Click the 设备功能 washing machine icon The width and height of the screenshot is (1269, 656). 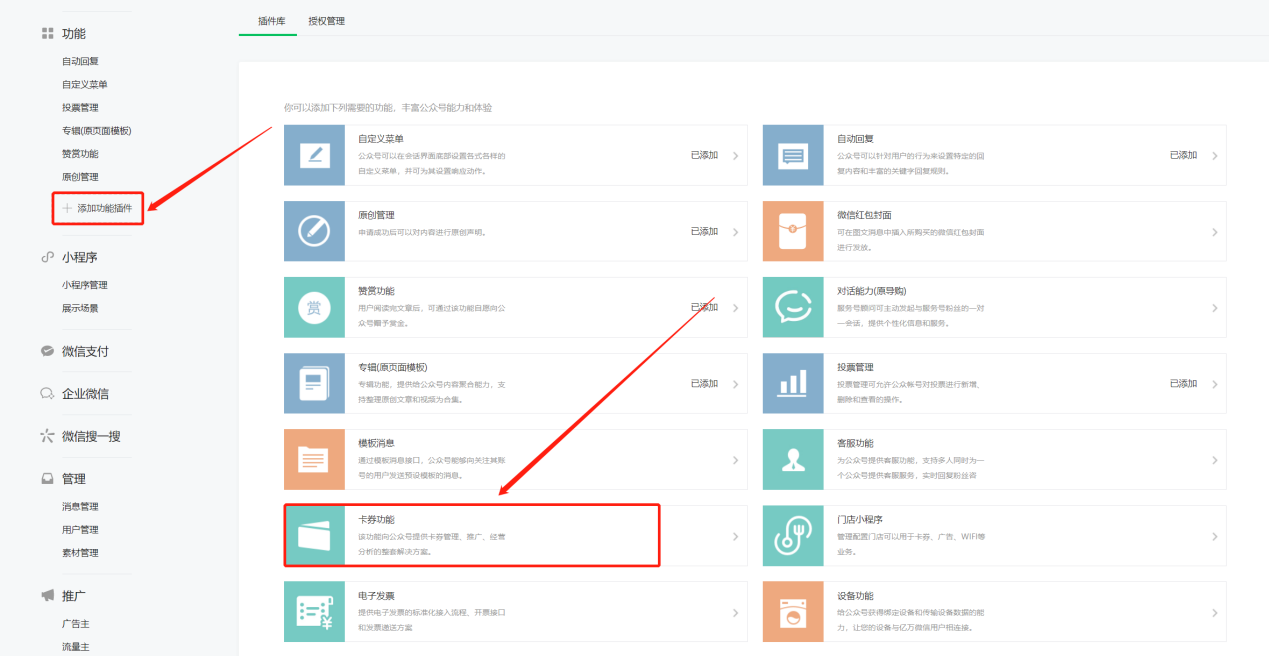(793, 612)
